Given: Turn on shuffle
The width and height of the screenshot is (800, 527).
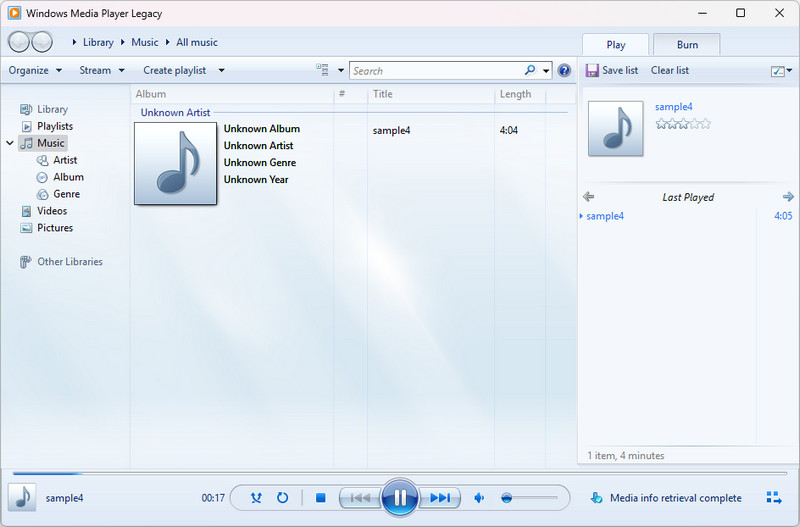Looking at the screenshot, I should click(x=256, y=497).
